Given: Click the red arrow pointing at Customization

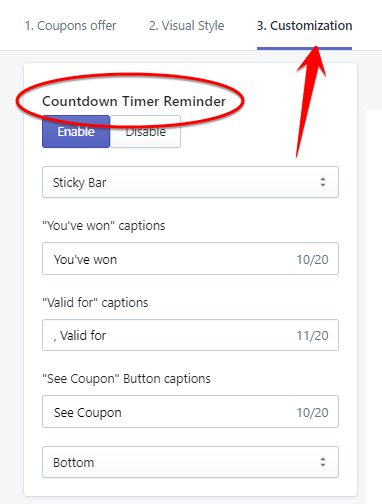Looking at the screenshot, I should 309,100.
